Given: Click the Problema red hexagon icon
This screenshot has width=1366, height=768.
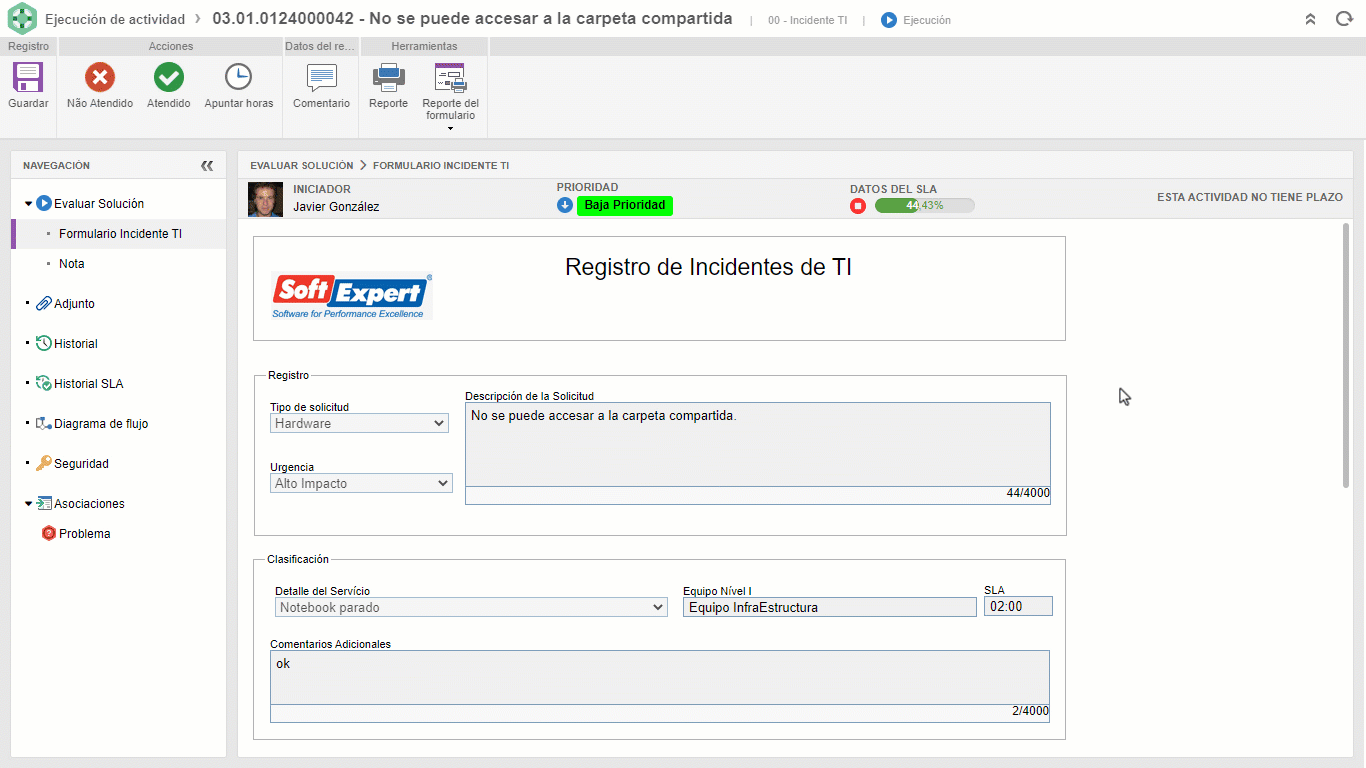Looking at the screenshot, I should pos(49,534).
